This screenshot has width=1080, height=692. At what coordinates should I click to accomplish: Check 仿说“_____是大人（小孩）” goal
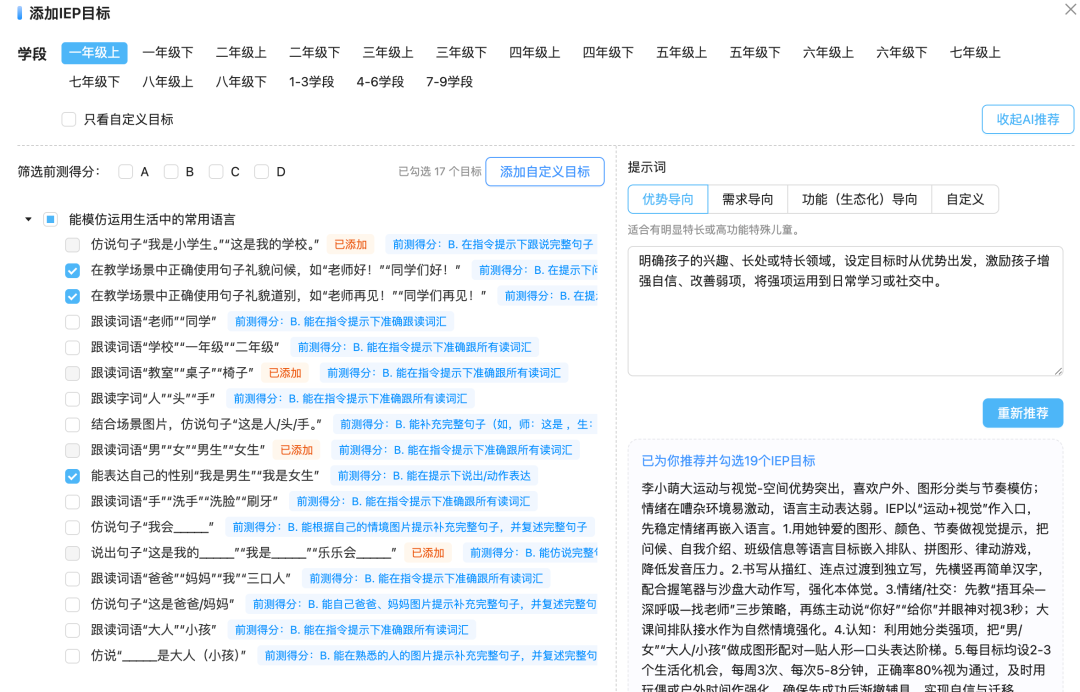72,656
